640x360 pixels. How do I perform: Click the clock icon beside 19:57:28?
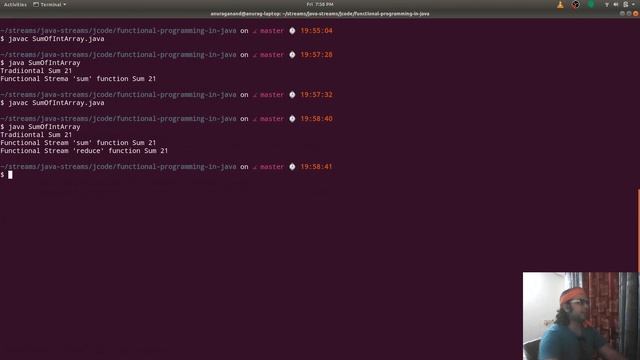tap(292, 55)
